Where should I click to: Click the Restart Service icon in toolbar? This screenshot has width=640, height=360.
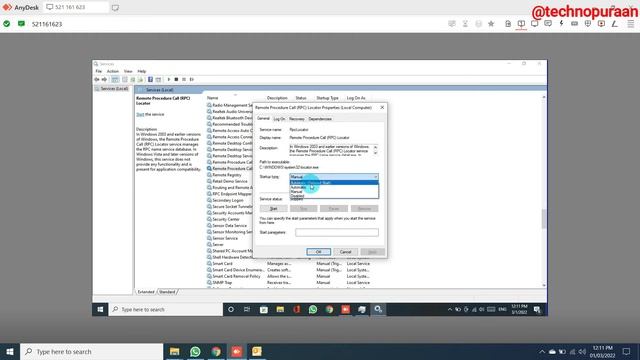191,79
